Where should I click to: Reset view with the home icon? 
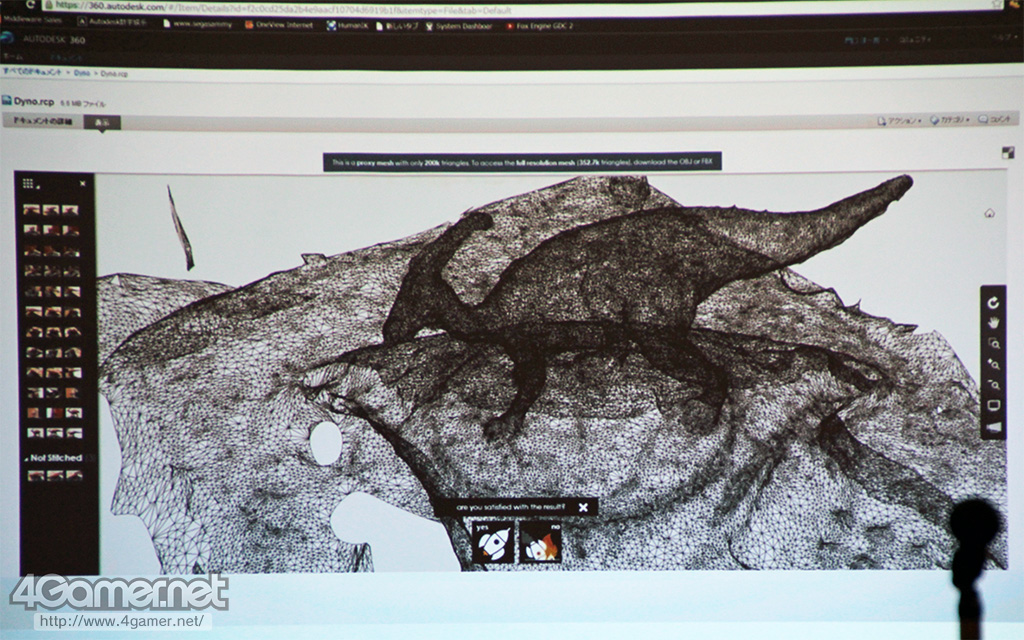coord(989,213)
